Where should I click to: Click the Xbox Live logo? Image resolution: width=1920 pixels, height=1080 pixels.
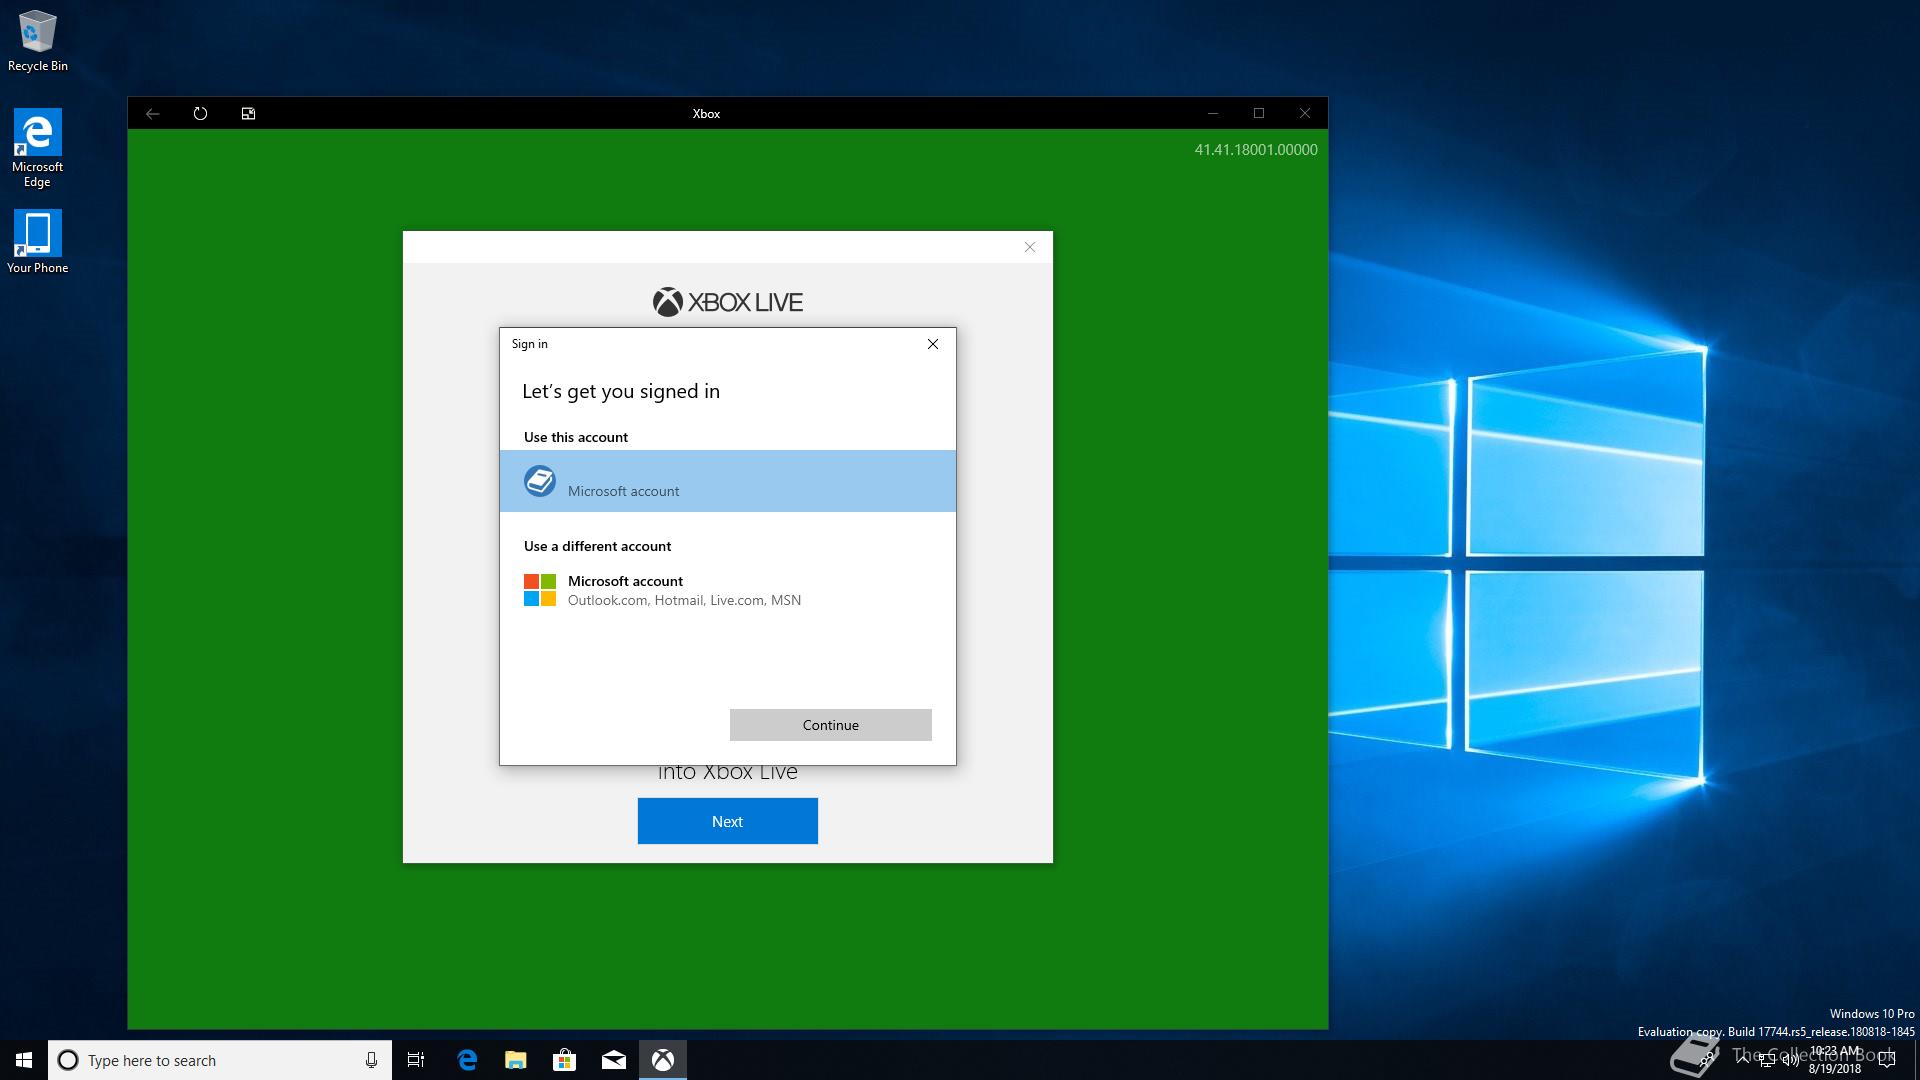[728, 302]
